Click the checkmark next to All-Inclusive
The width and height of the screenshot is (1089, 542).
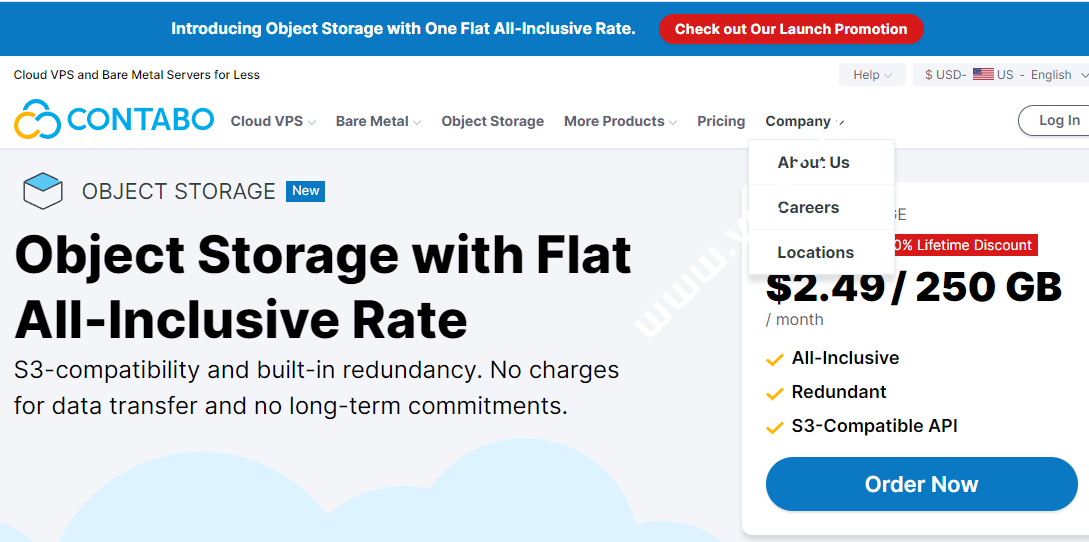[774, 359]
